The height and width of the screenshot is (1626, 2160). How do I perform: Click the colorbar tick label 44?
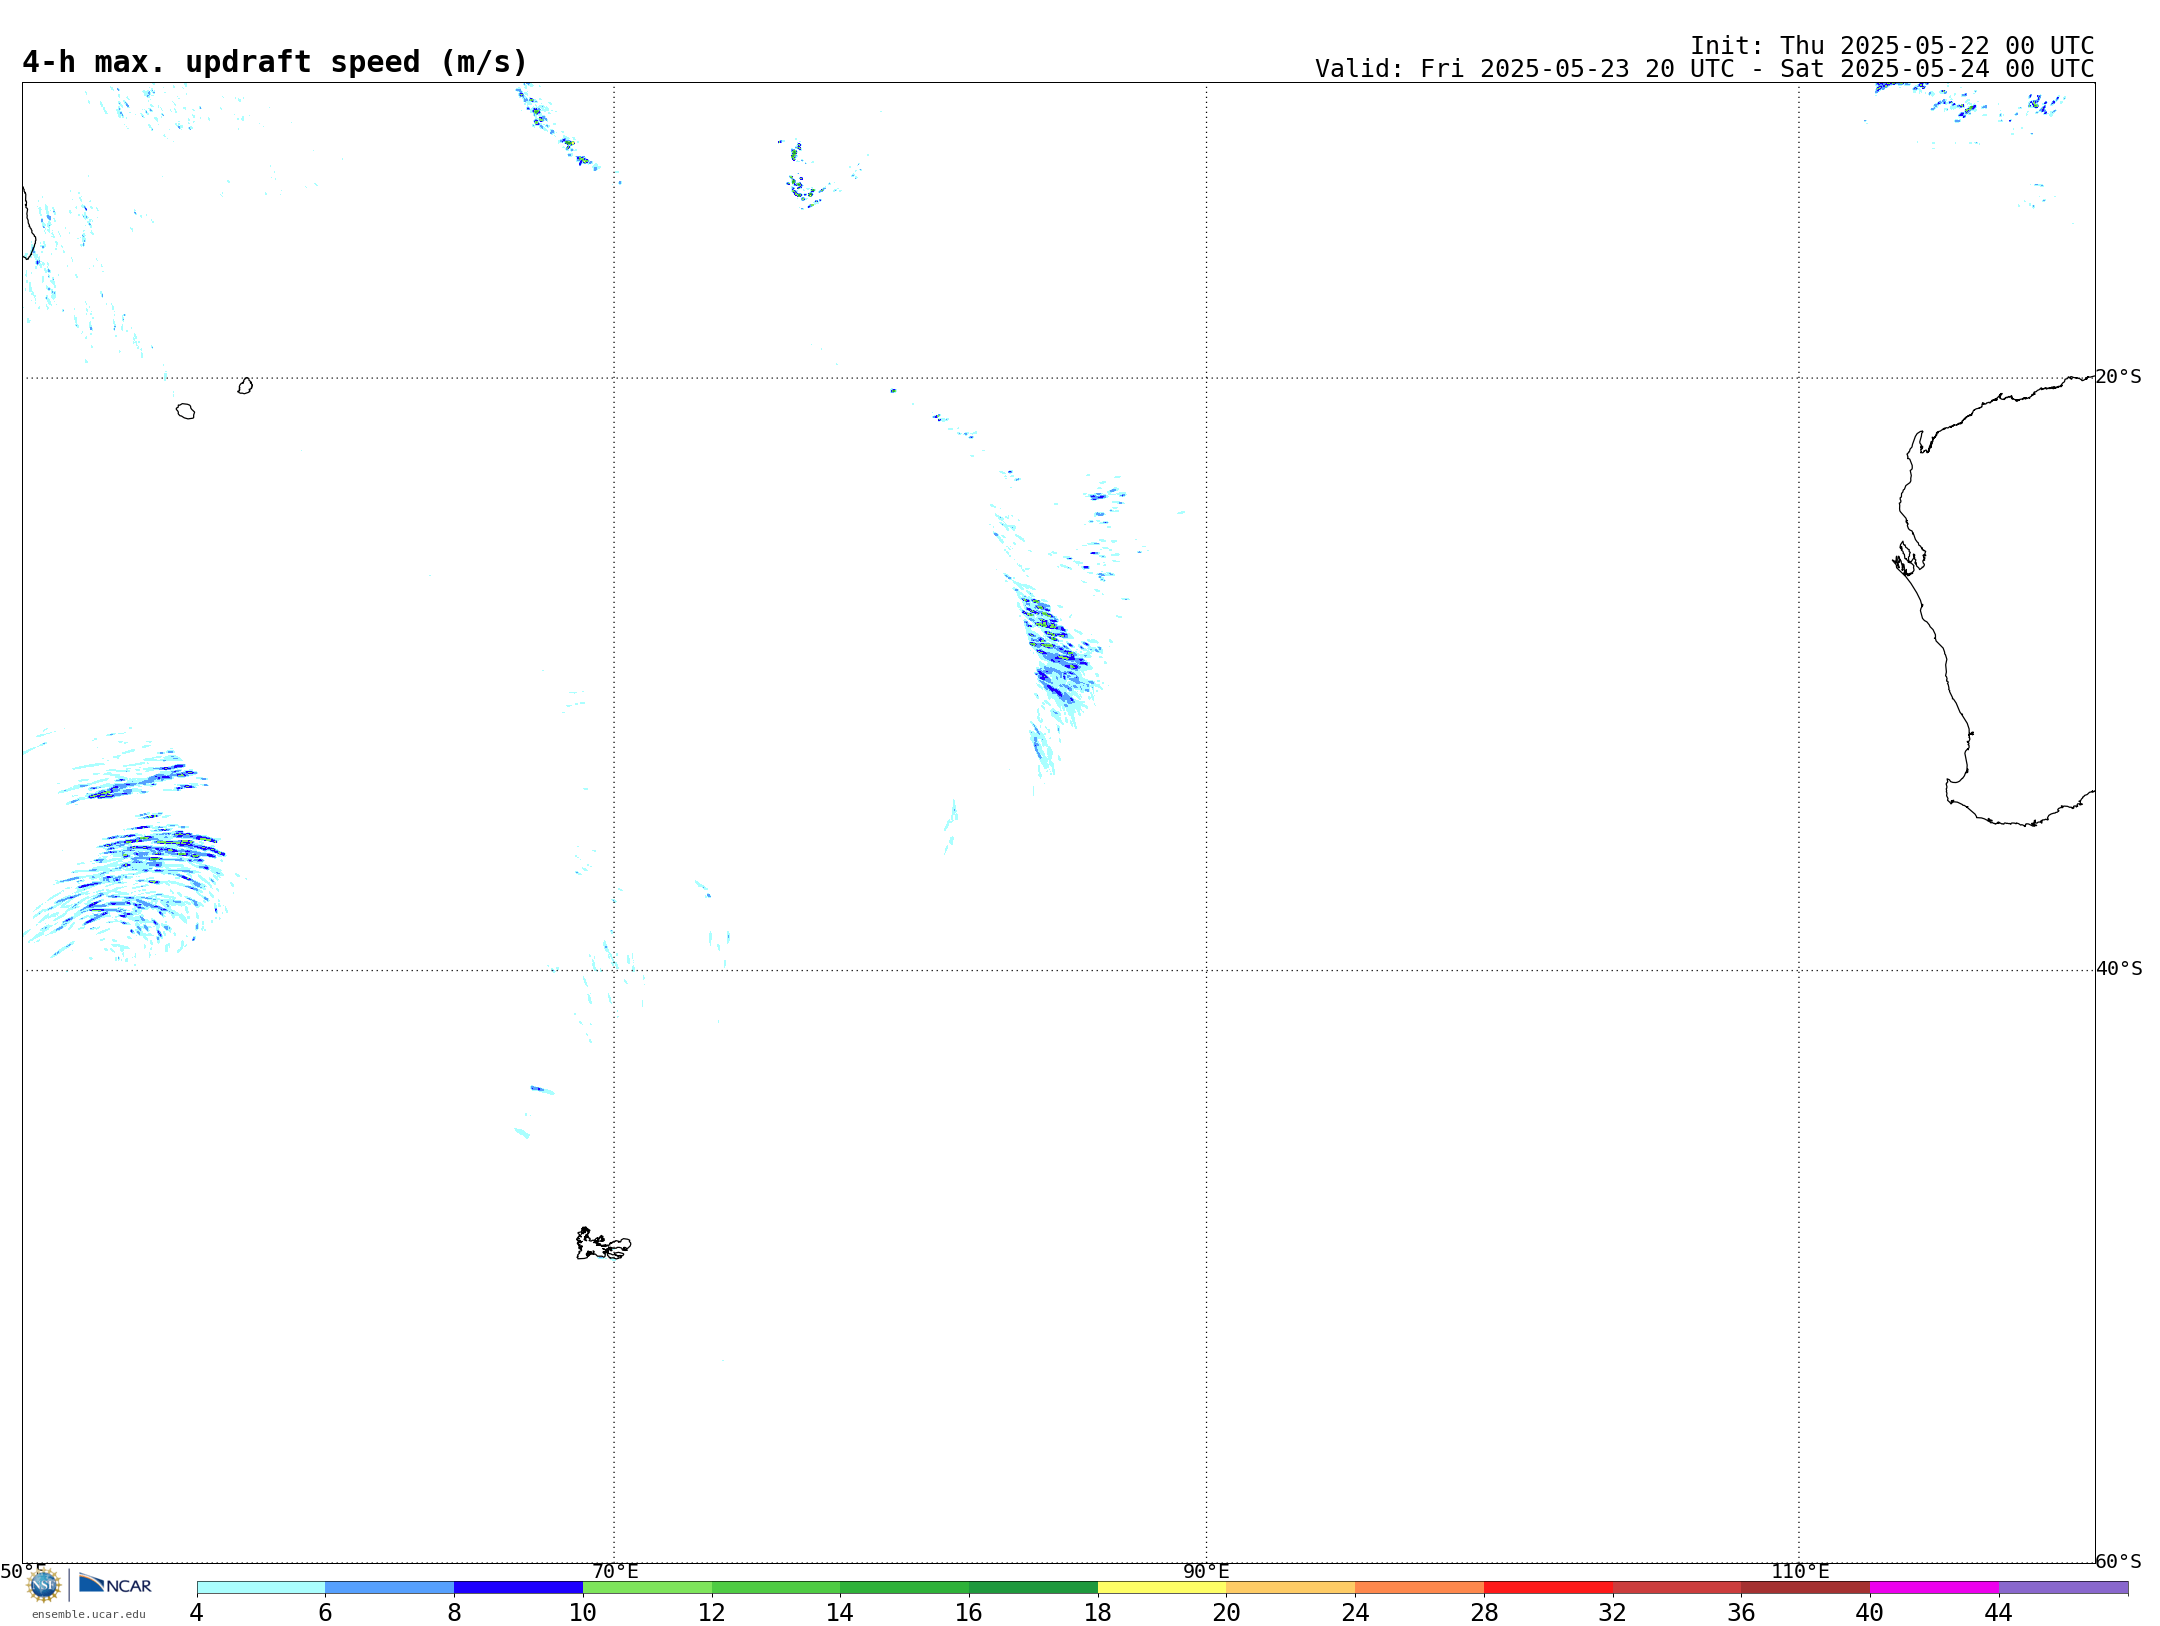point(1999,1612)
